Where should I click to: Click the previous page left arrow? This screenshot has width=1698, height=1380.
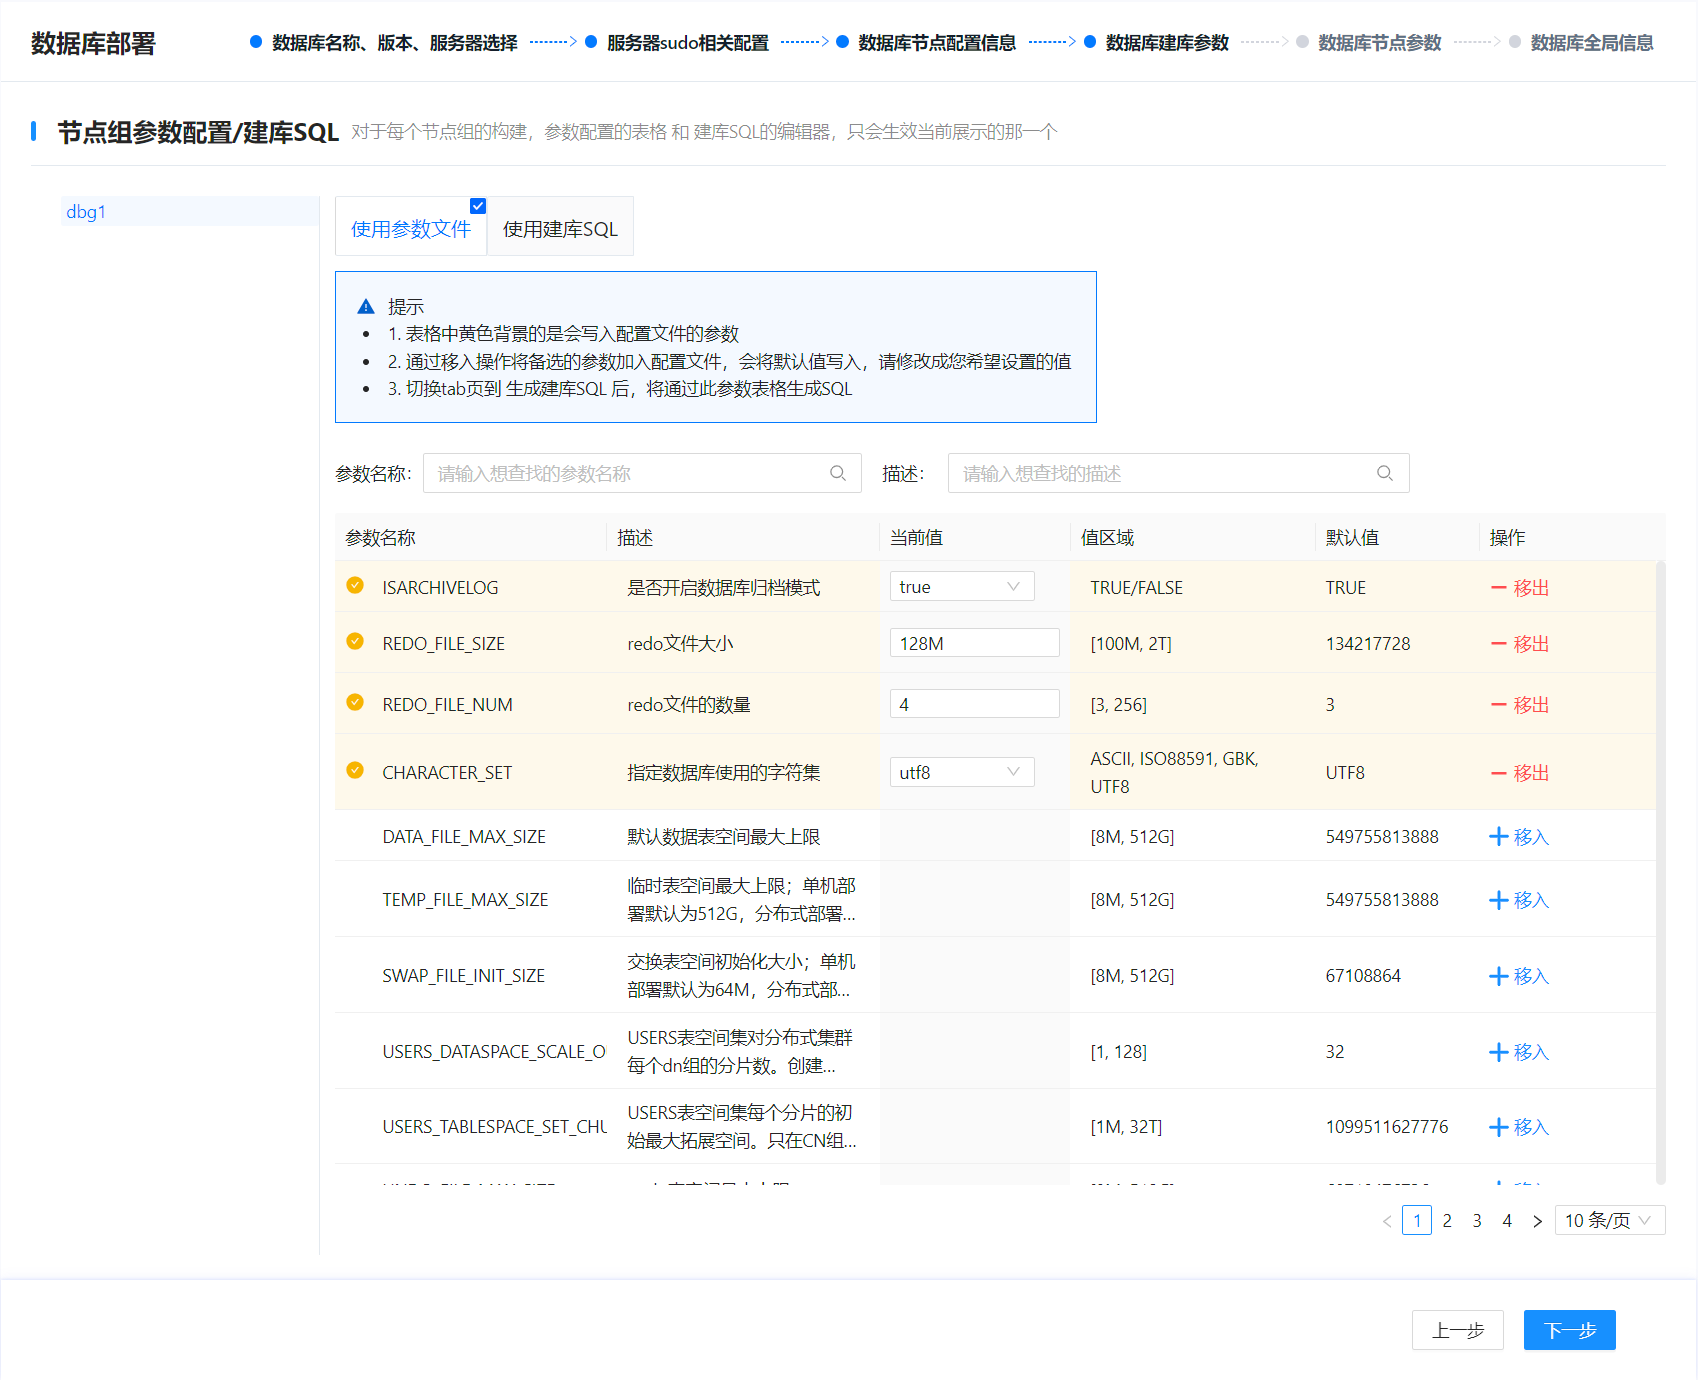(x=1387, y=1221)
